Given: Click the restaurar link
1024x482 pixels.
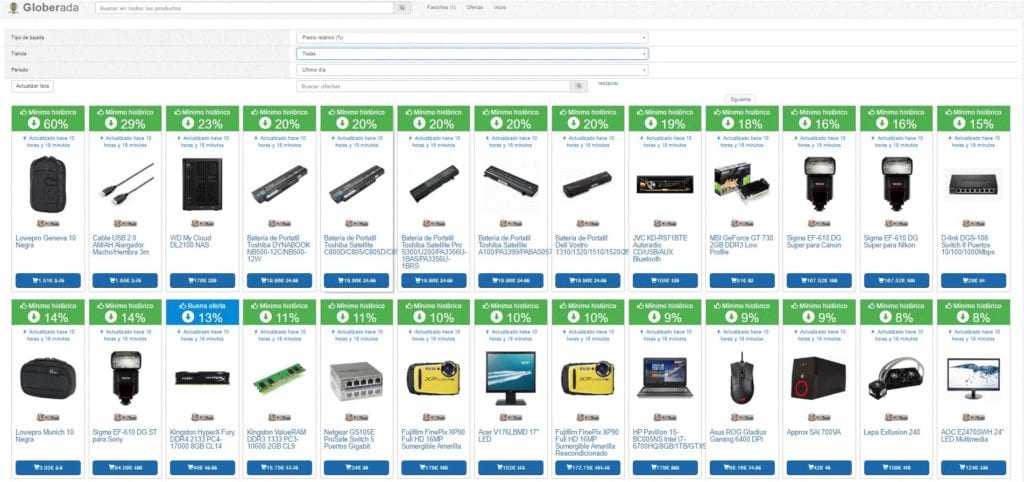Looking at the screenshot, I should click(x=608, y=83).
